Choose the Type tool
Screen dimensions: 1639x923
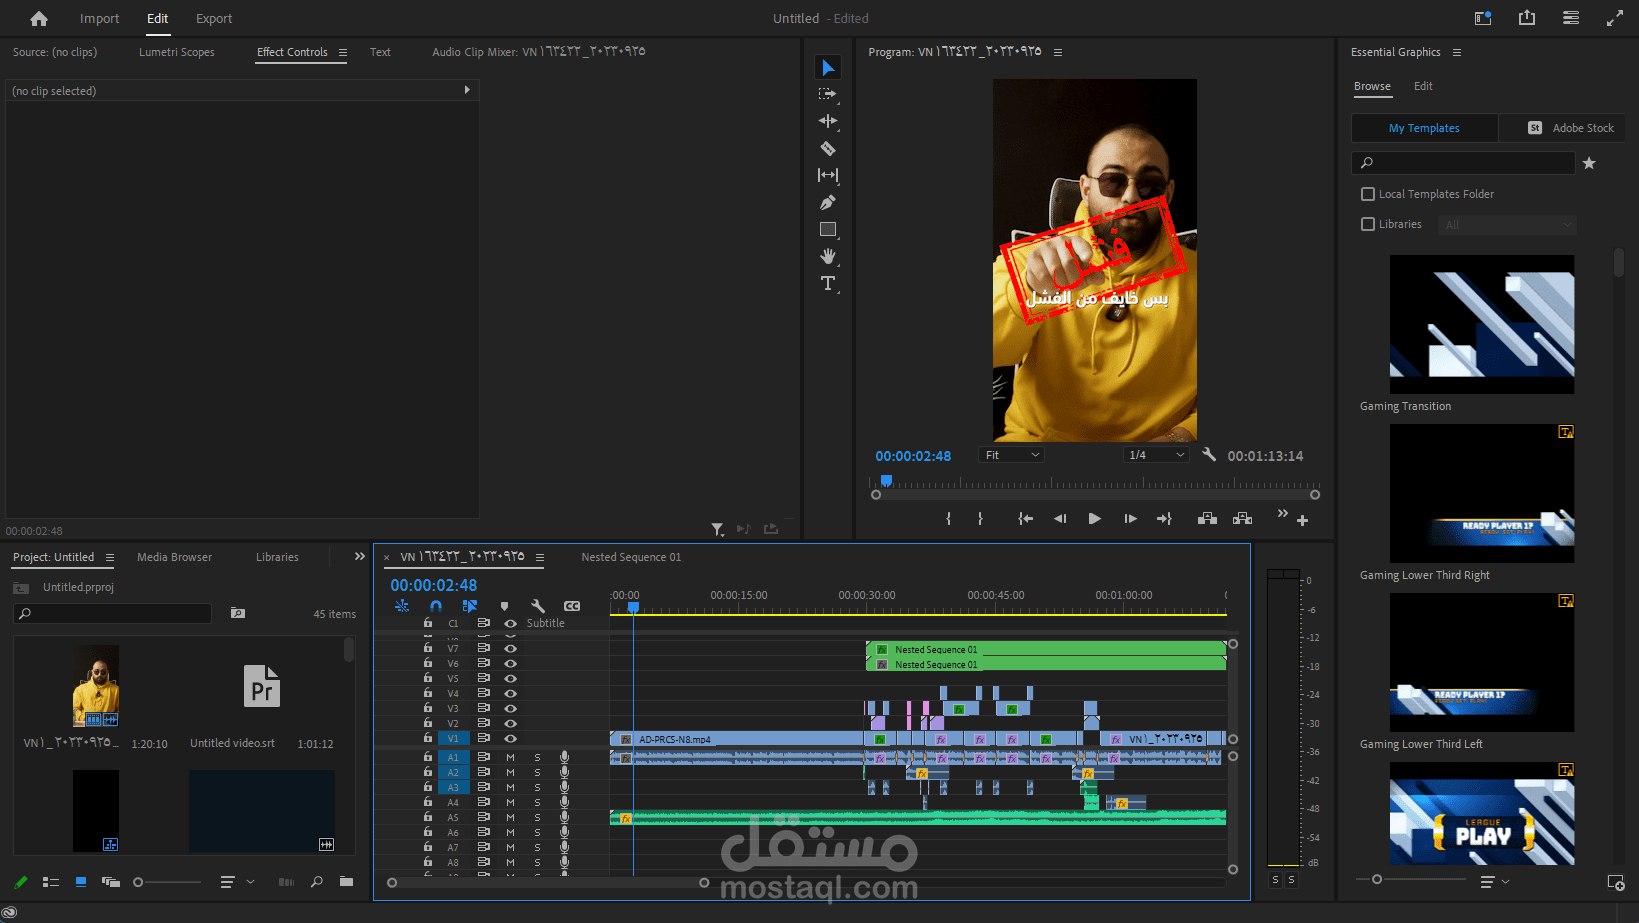coord(828,283)
